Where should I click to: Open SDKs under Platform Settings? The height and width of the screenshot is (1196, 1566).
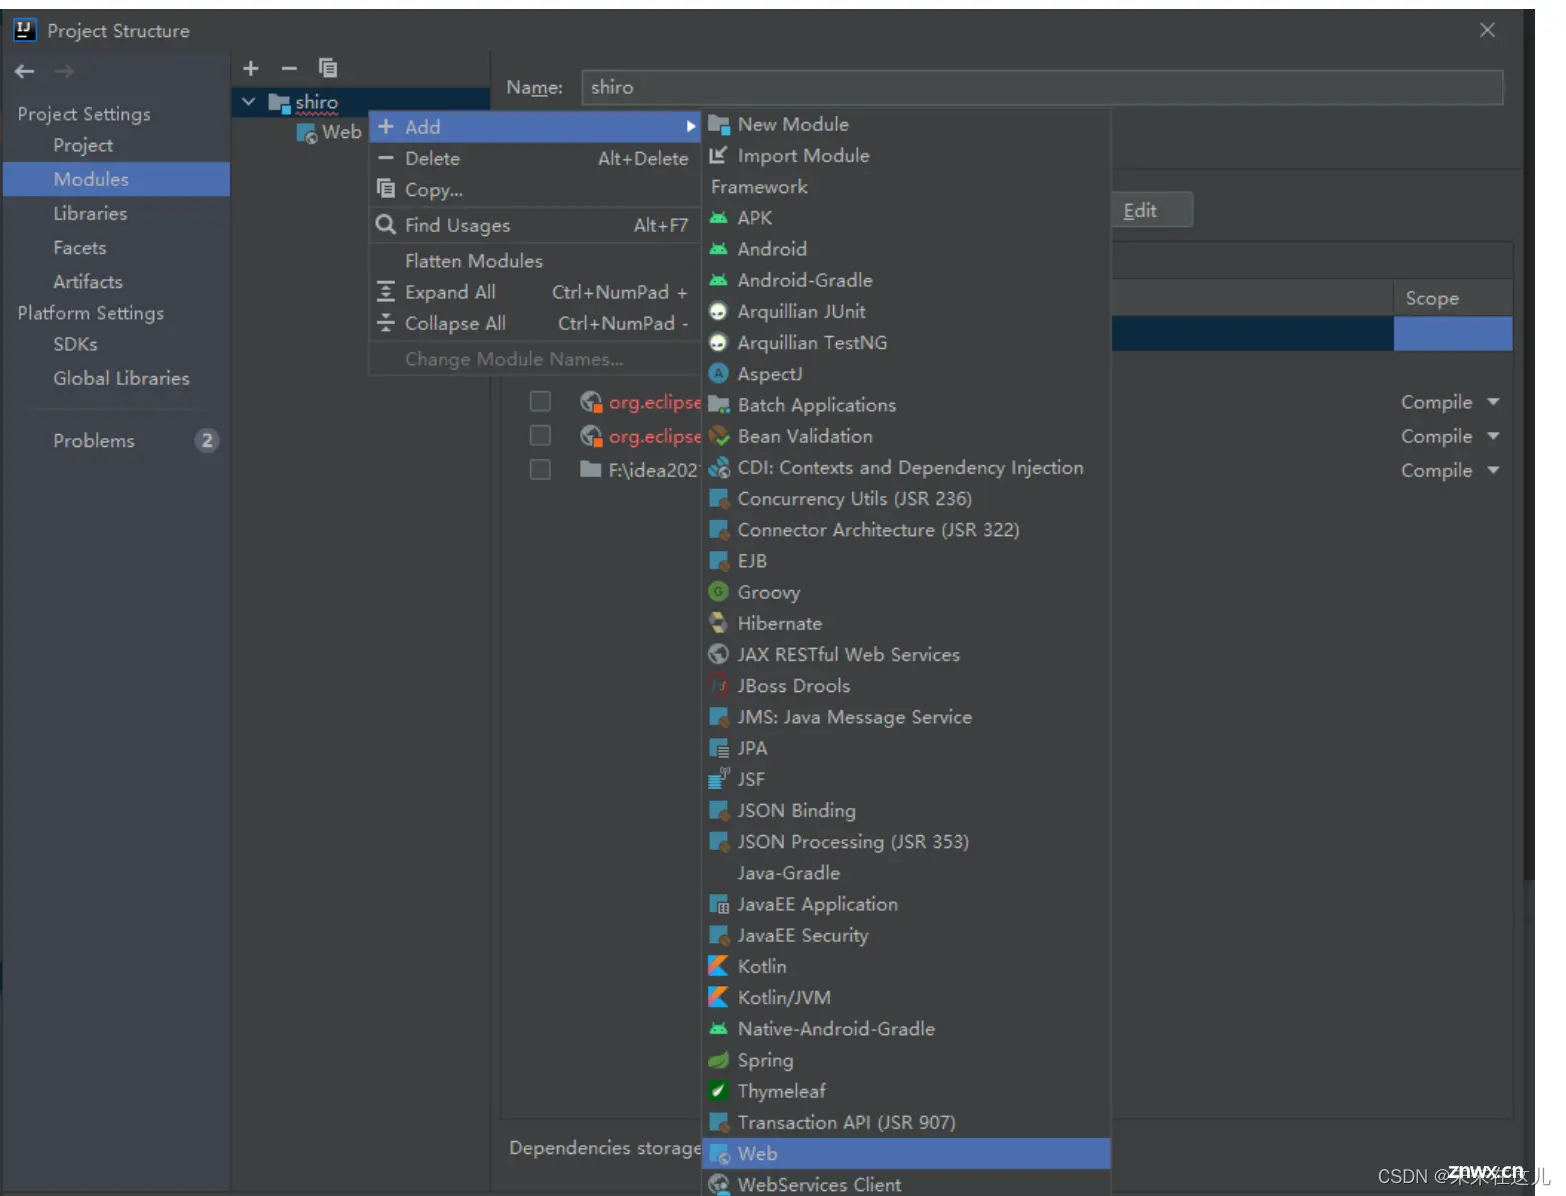pos(75,344)
